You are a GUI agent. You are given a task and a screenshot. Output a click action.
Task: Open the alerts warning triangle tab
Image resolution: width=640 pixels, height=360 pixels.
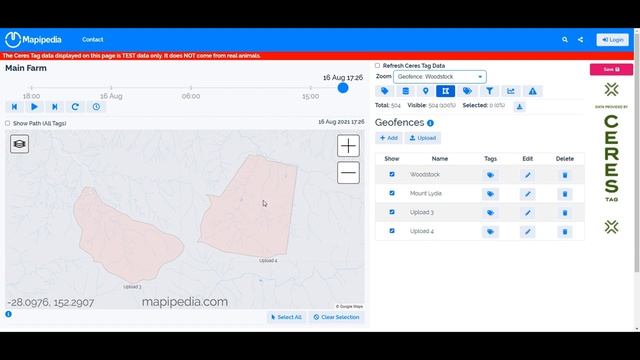point(533,91)
